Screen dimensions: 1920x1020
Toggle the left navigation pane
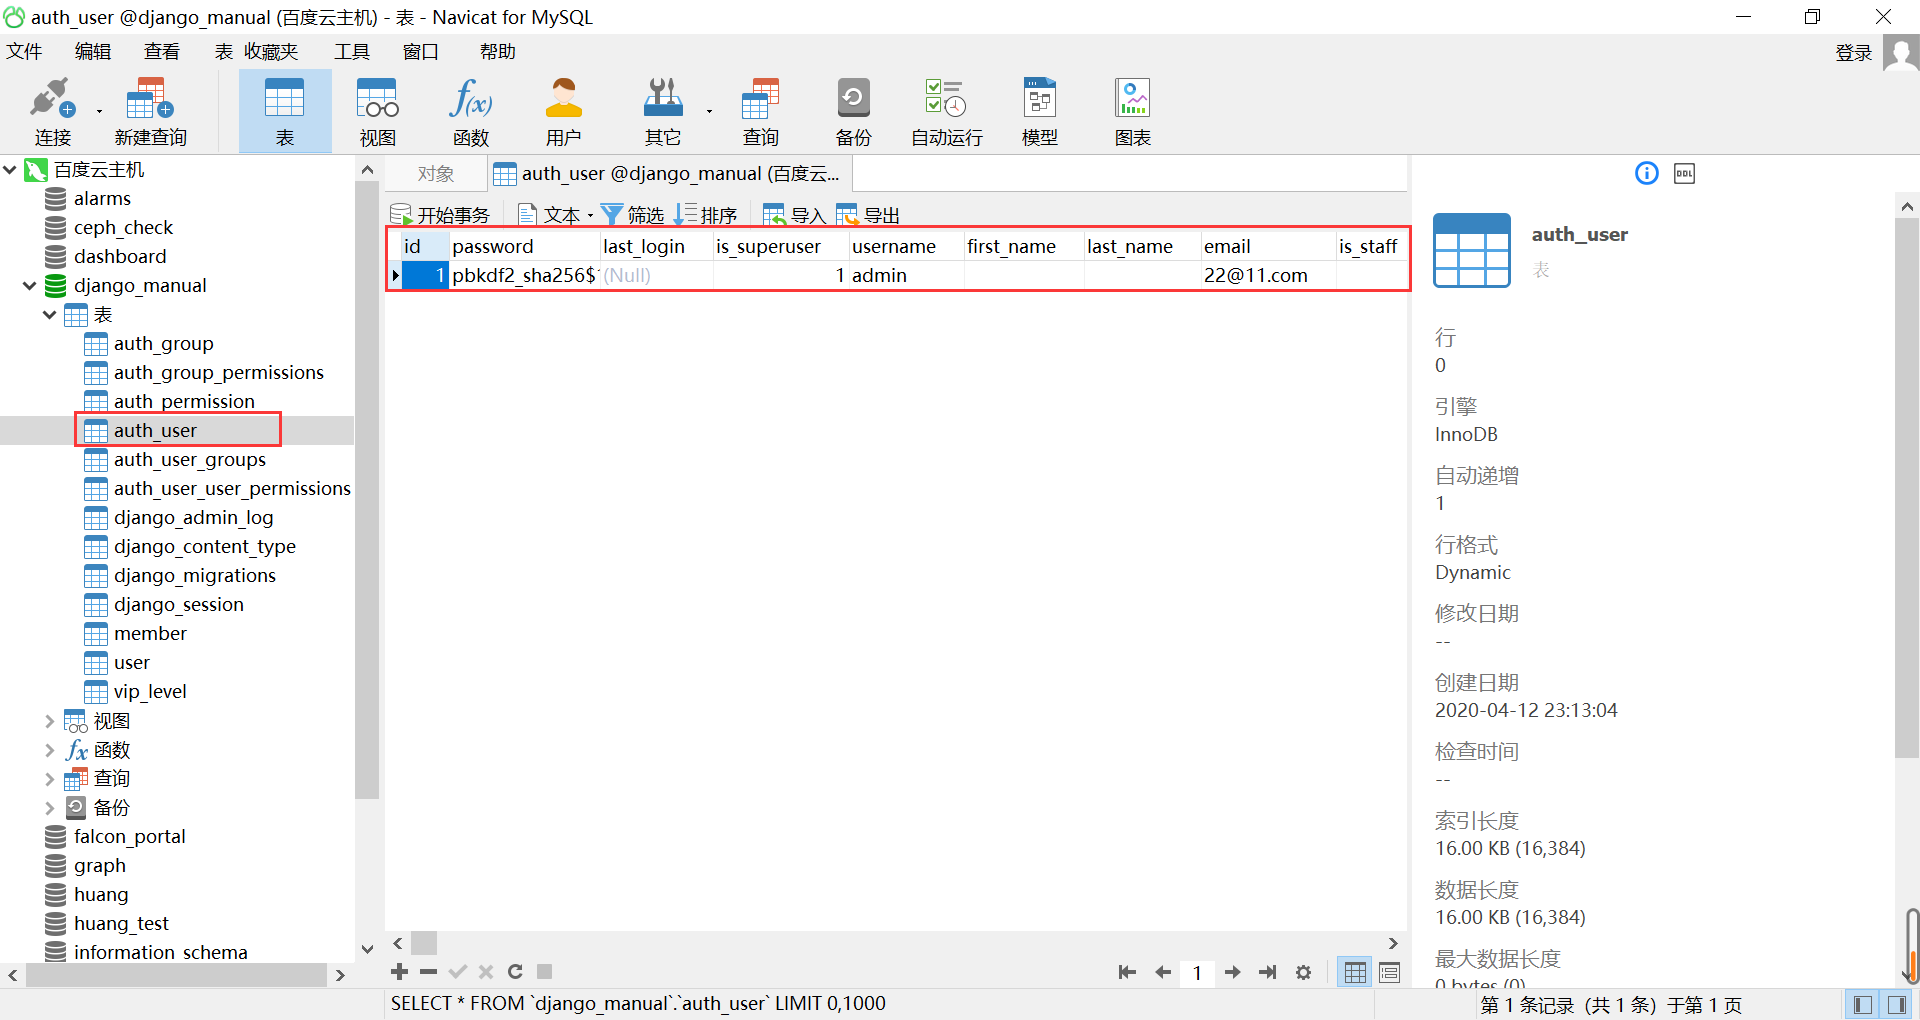tap(1862, 1005)
